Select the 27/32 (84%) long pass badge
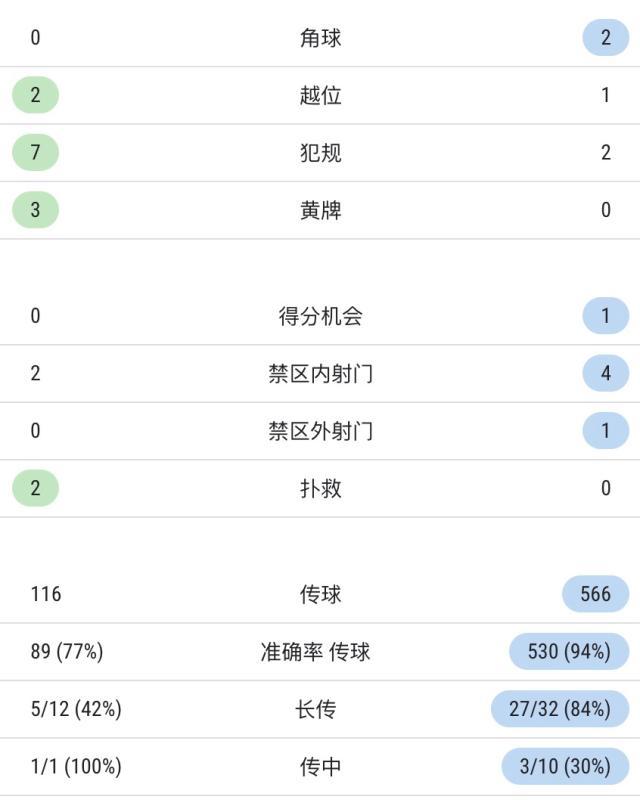 pyautogui.click(x=559, y=709)
